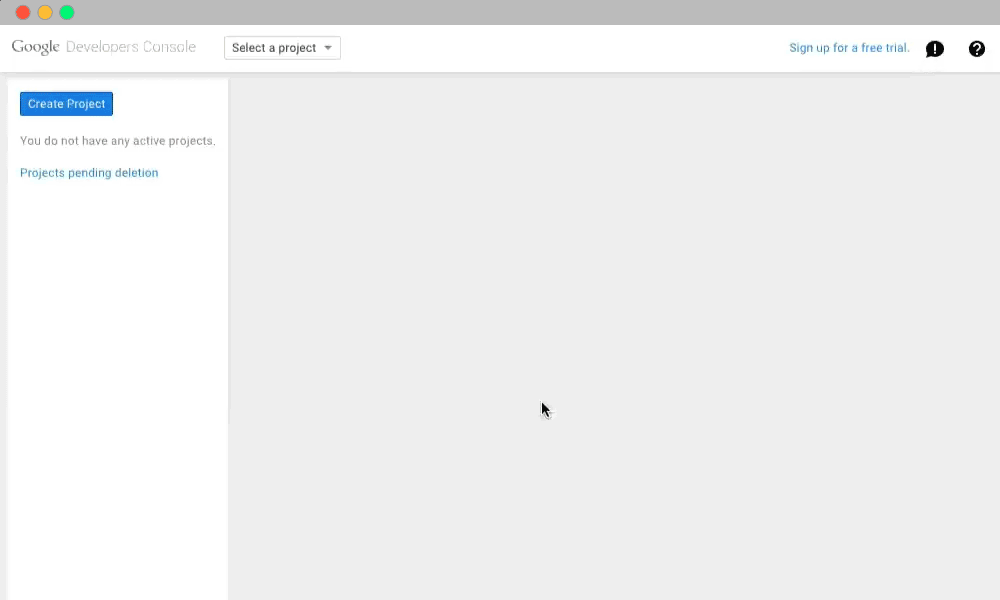The width and height of the screenshot is (1000, 600).
Task: Open the 'Projects pending deletion' link
Action: [x=89, y=173]
